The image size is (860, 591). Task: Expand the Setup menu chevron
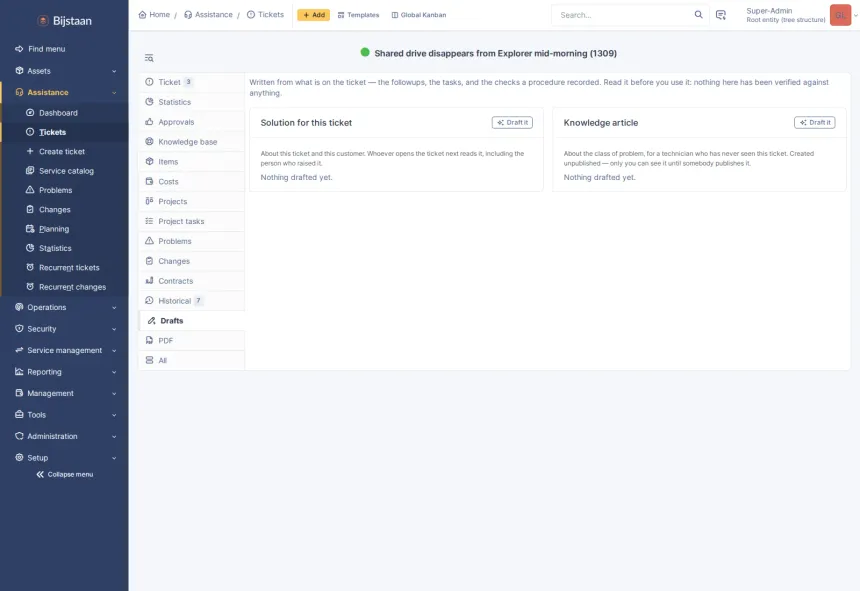tap(114, 458)
